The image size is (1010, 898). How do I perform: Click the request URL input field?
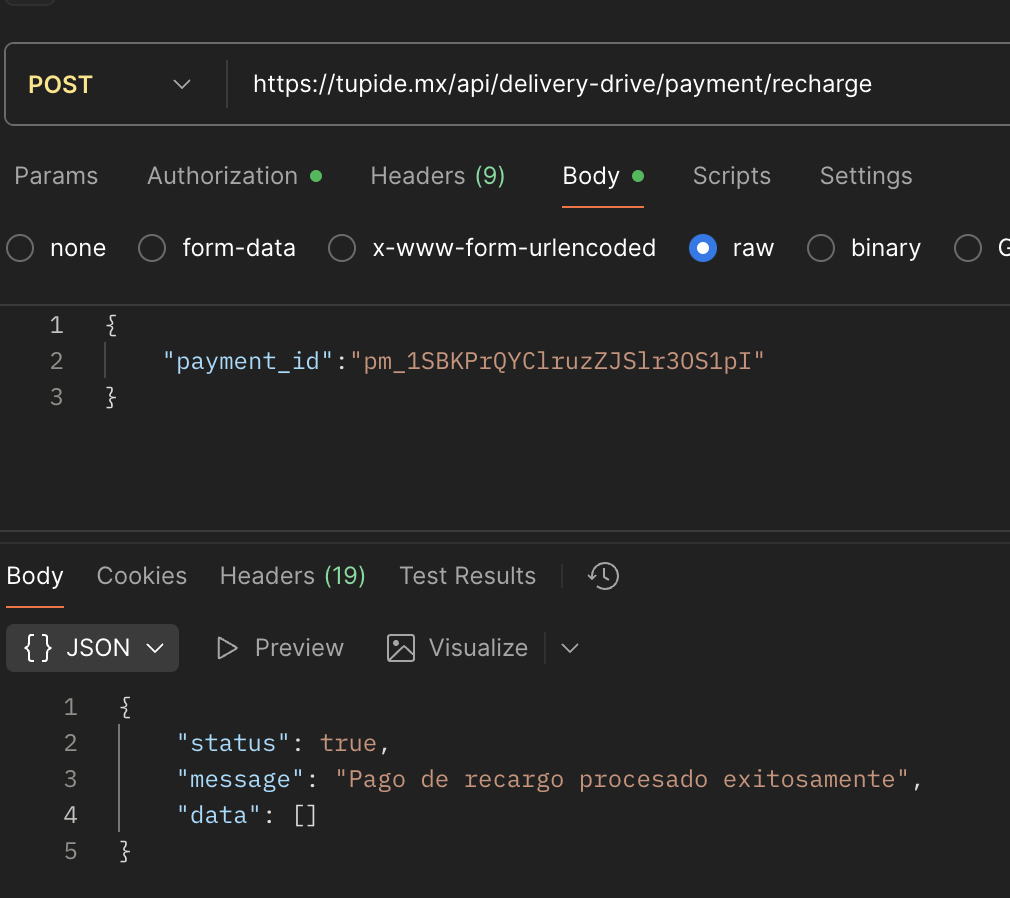[x=600, y=84]
